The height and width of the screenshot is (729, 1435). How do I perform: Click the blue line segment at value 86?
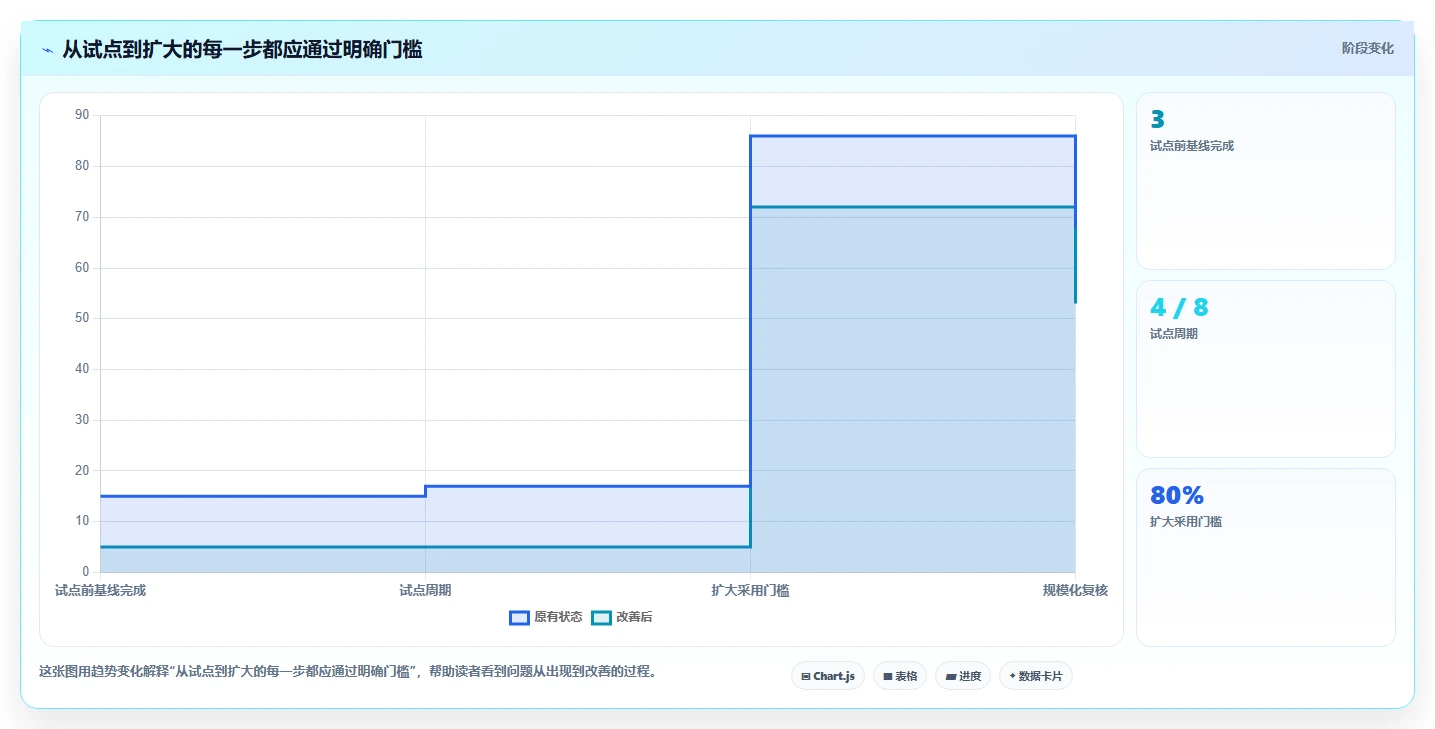click(x=912, y=136)
